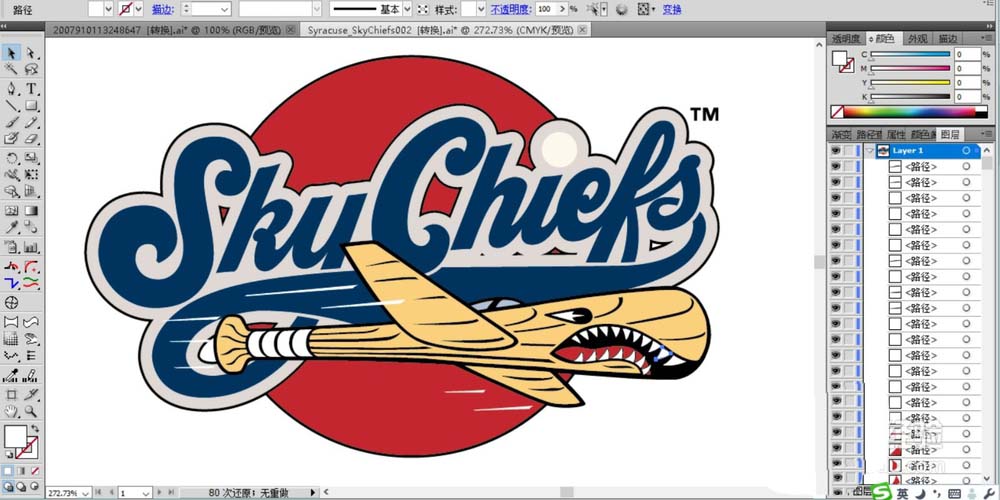Select the Type tool
Viewport: 1000px width, 500px height.
click(31, 89)
